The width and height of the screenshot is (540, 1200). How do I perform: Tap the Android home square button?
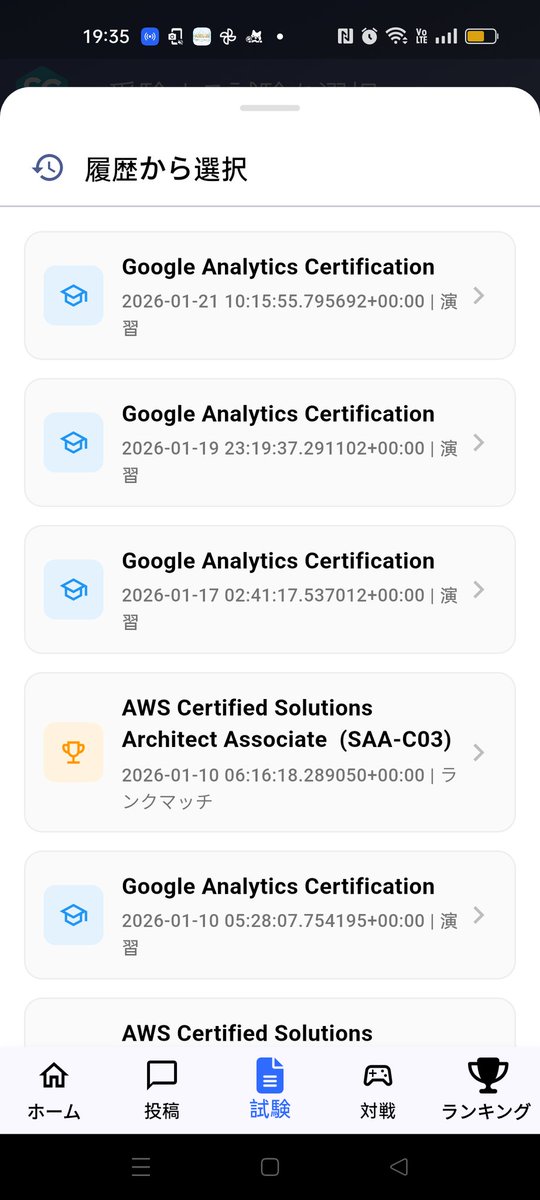[269, 1166]
